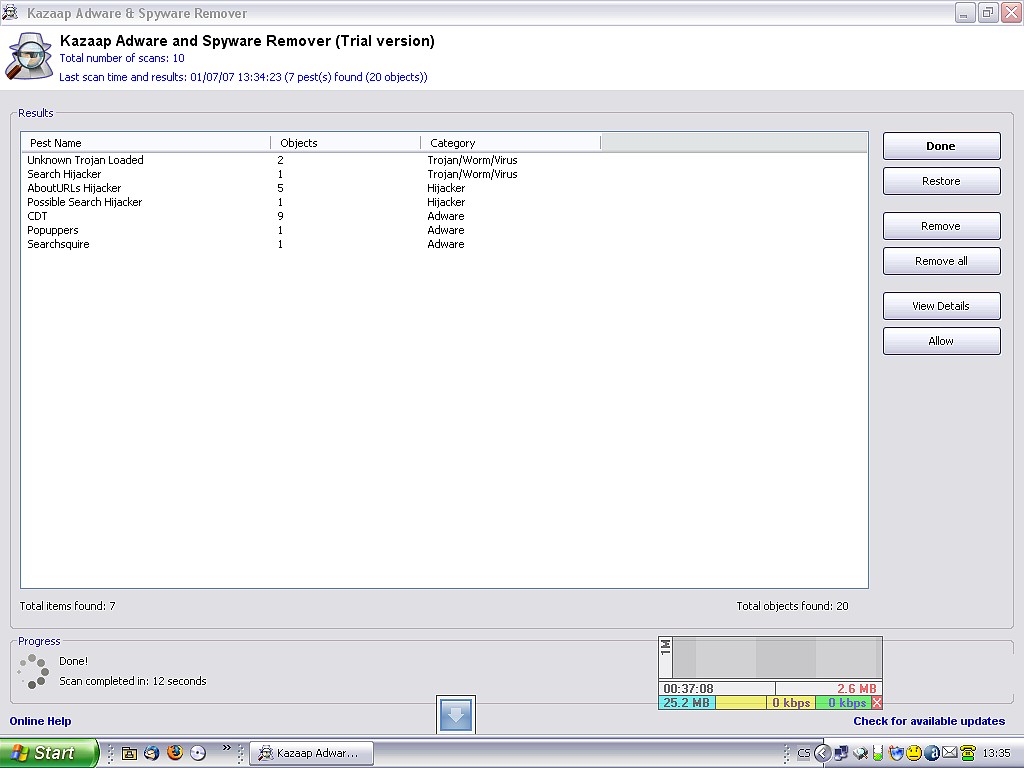This screenshot has width=1024, height=768.
Task: Switch to Kazaap Adwar... taskbar button
Action: click(312, 753)
